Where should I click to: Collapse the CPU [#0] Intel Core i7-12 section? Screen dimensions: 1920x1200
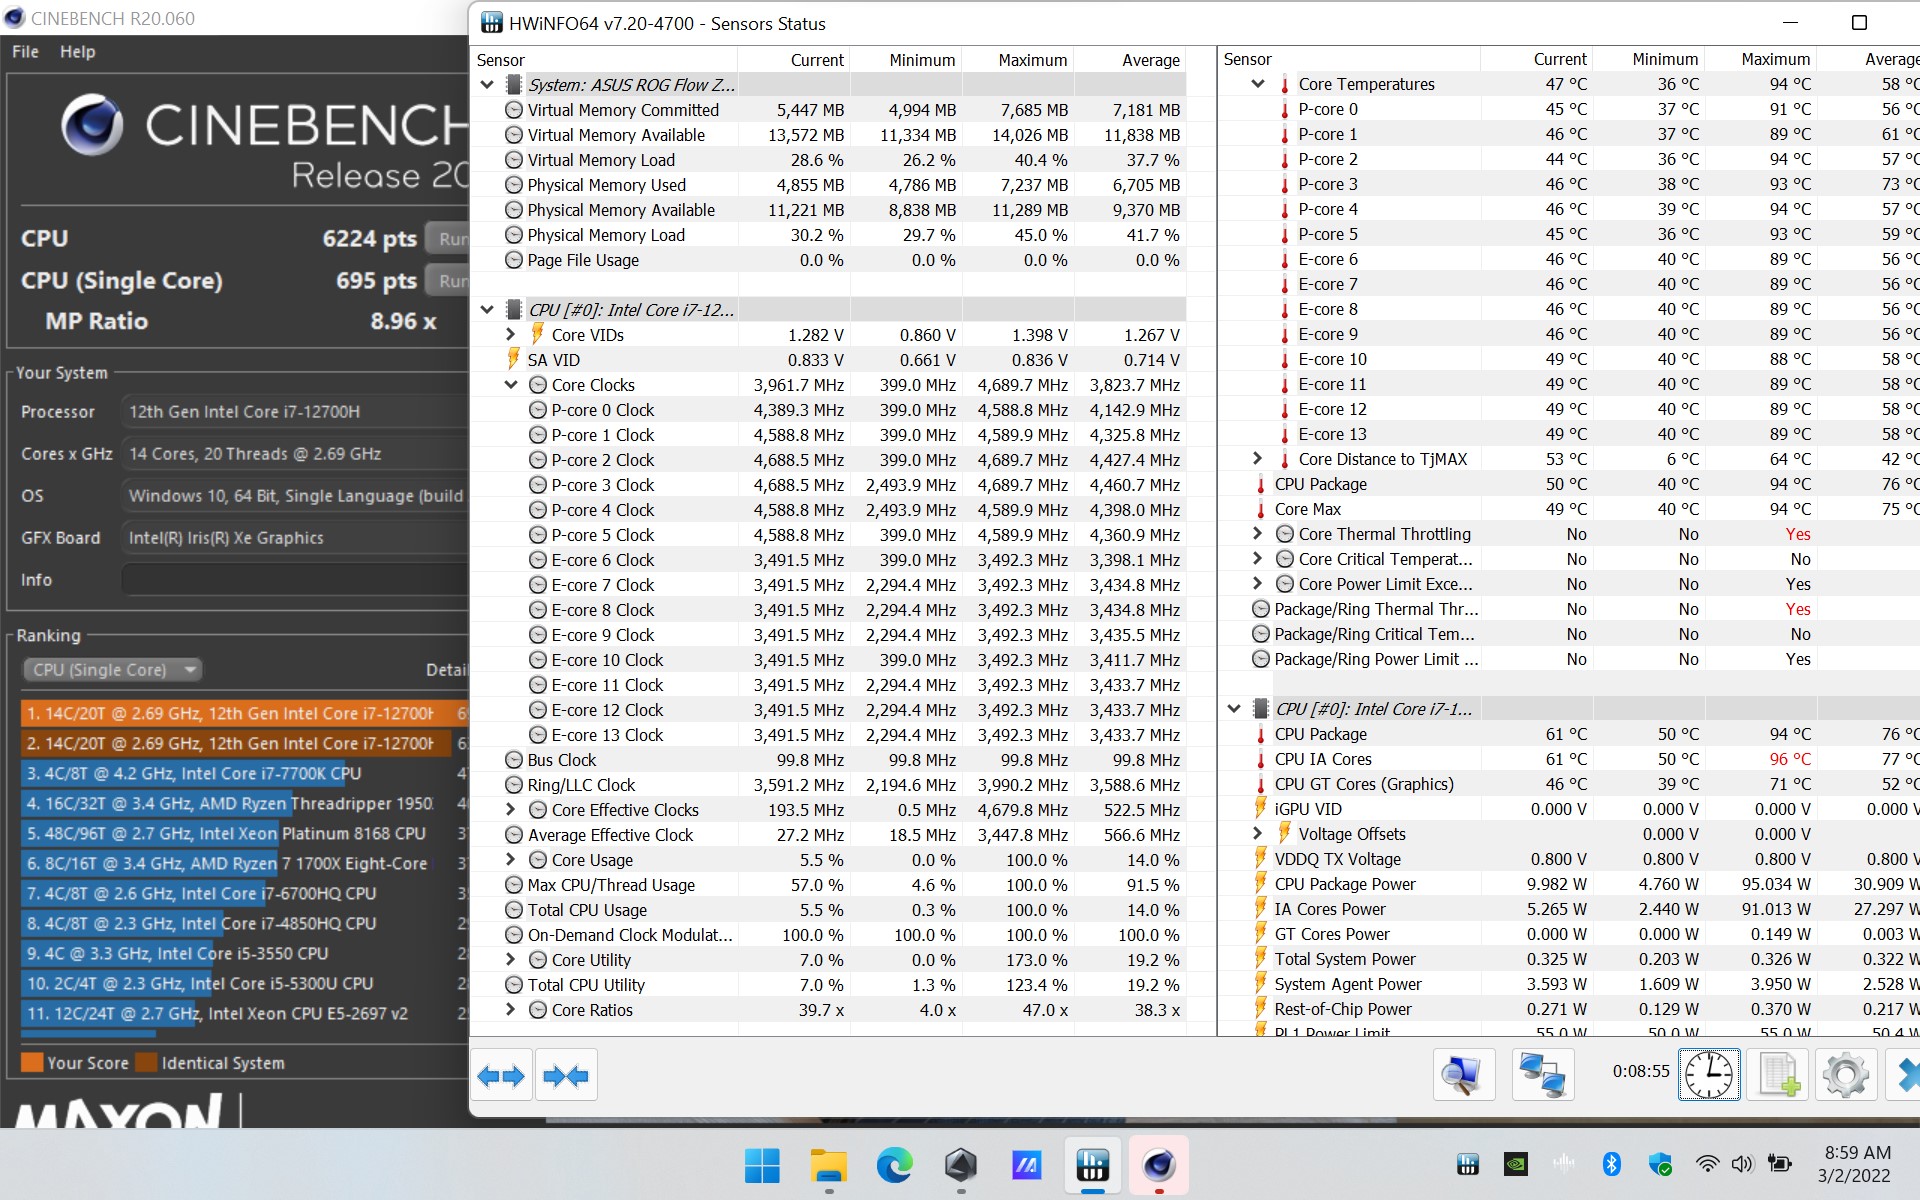point(487,310)
